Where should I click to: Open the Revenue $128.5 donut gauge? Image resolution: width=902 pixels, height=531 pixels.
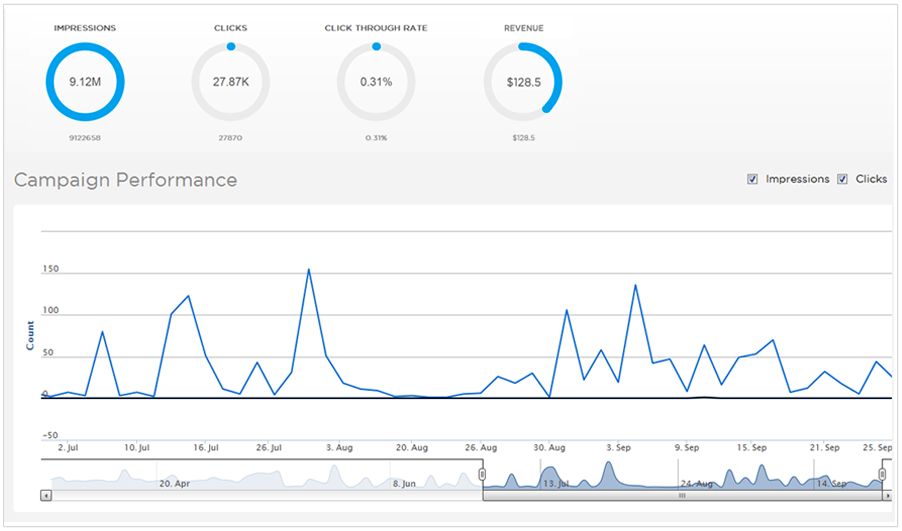point(523,82)
